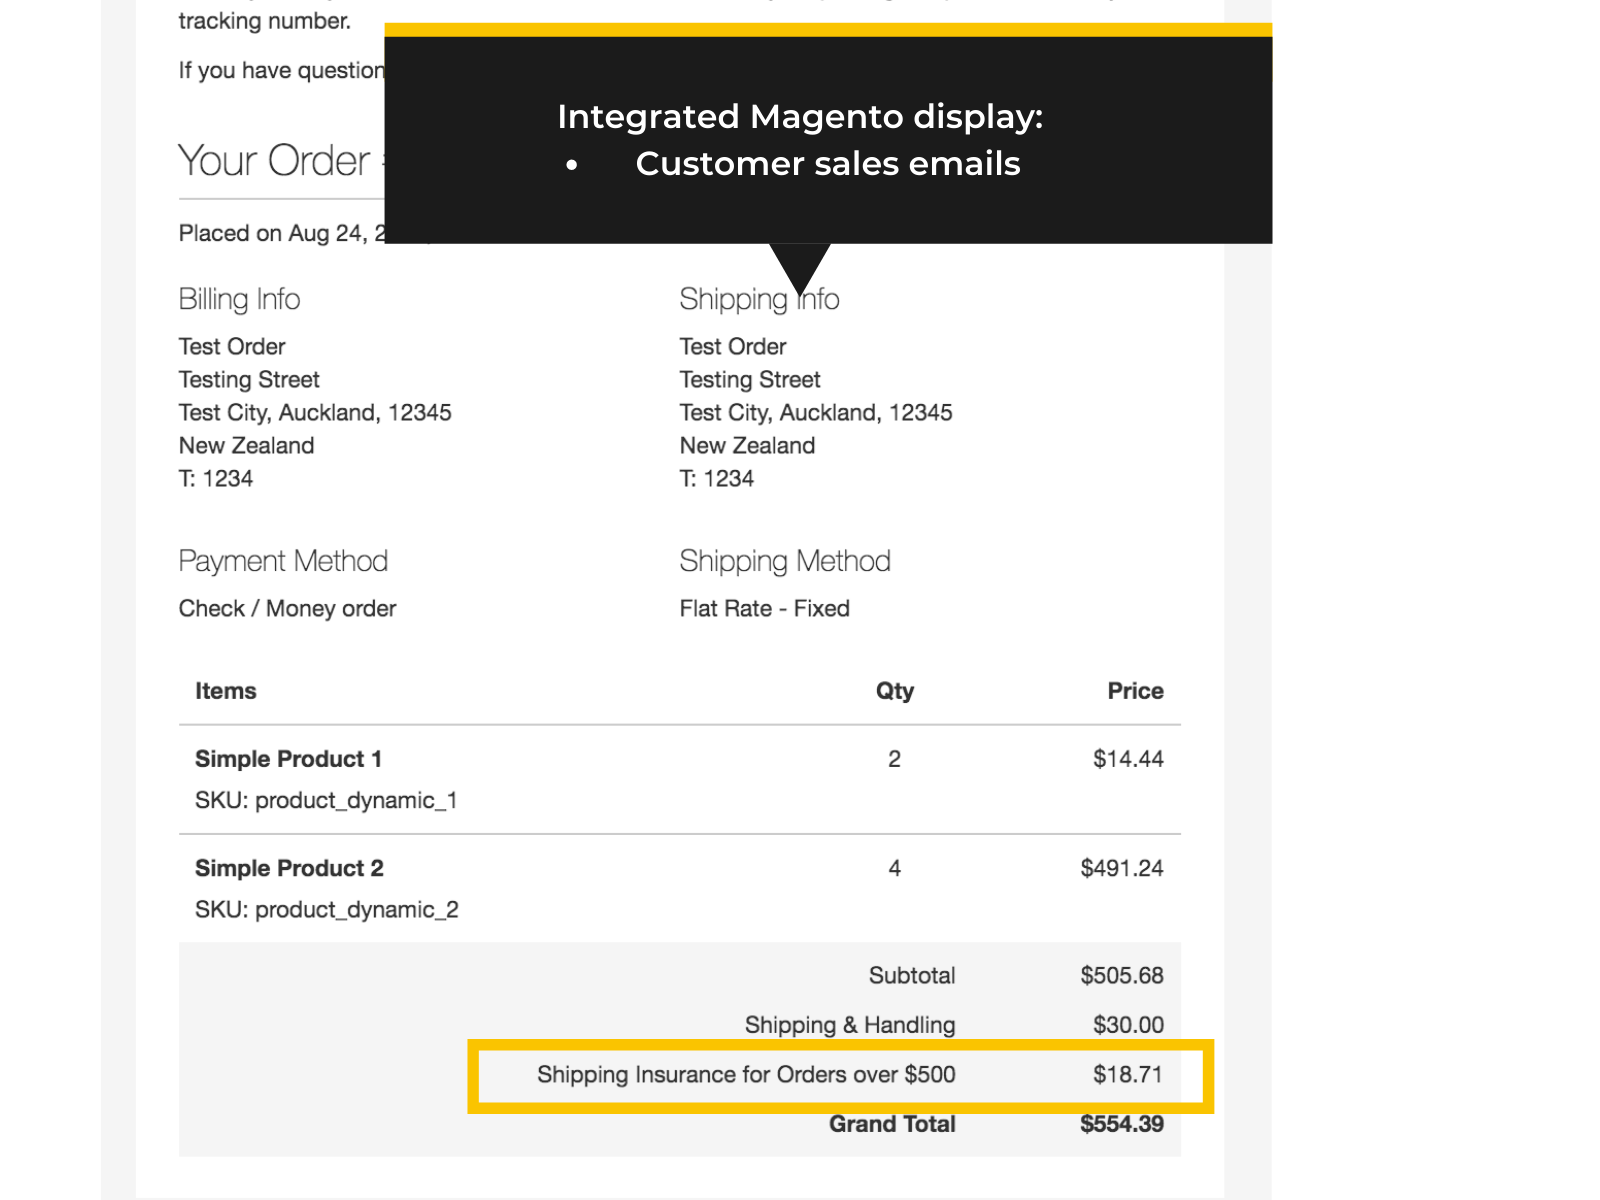
Task: Click 'Flat Rate - Fixed' shipping text
Action: [764, 609]
